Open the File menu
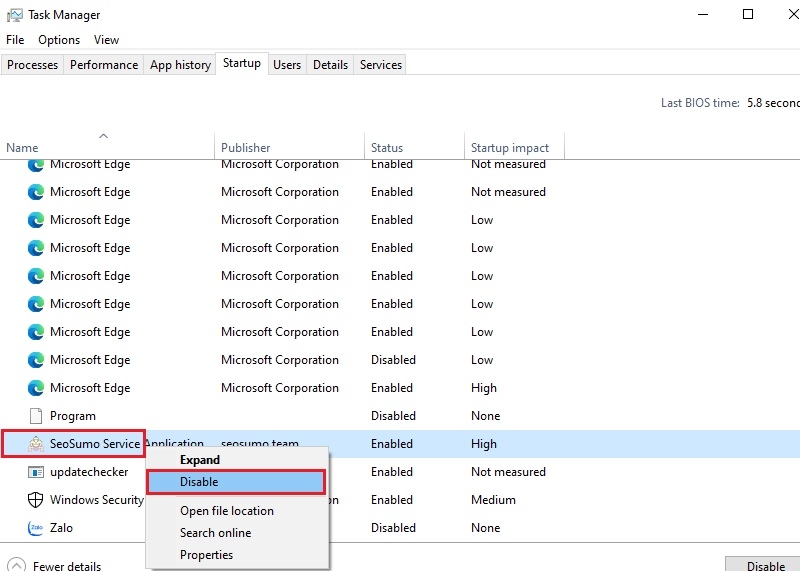 pyautogui.click(x=15, y=40)
